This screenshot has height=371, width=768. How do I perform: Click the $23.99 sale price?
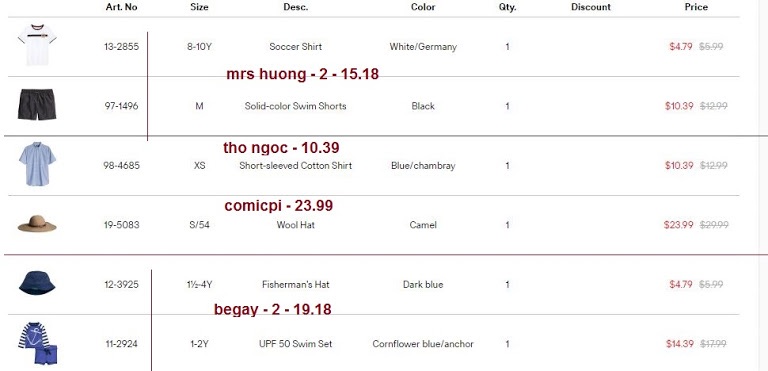pyautogui.click(x=678, y=225)
